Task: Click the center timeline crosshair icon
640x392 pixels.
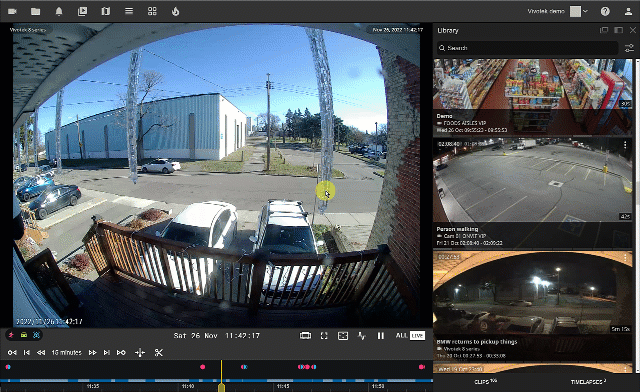Action: [140, 352]
